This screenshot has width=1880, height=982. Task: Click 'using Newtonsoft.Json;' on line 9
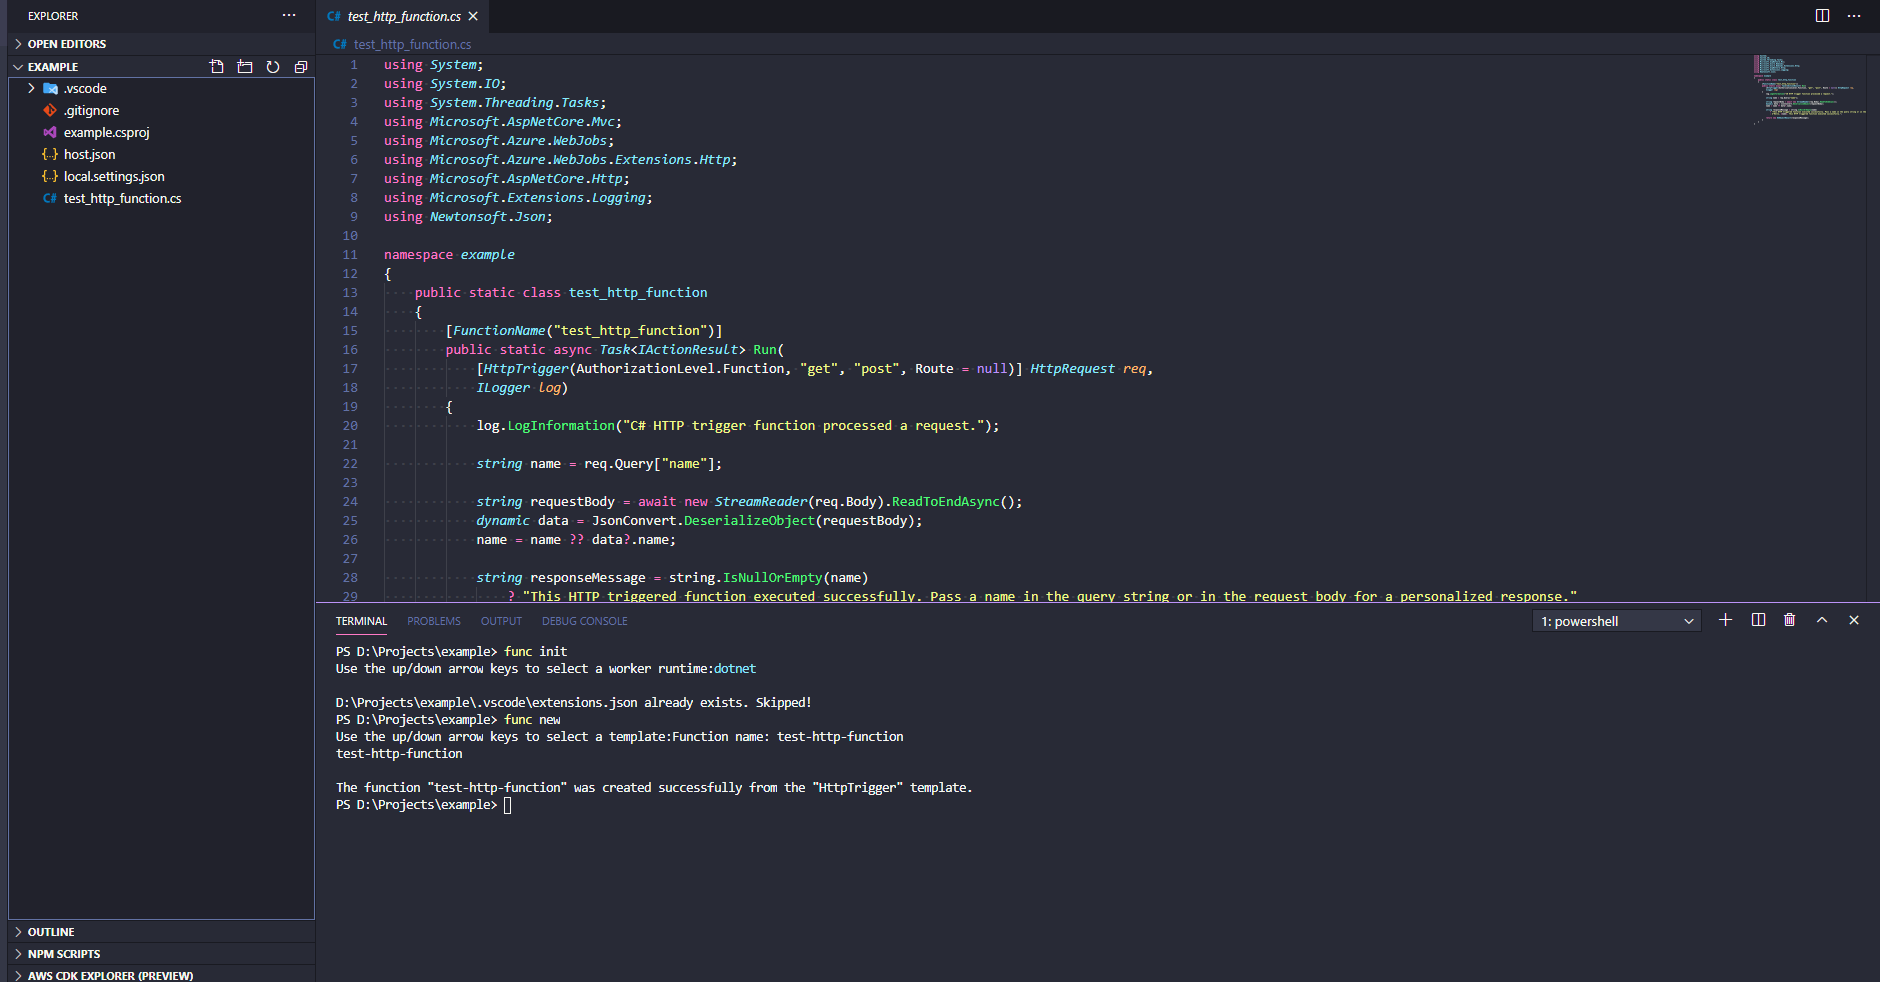(x=468, y=216)
